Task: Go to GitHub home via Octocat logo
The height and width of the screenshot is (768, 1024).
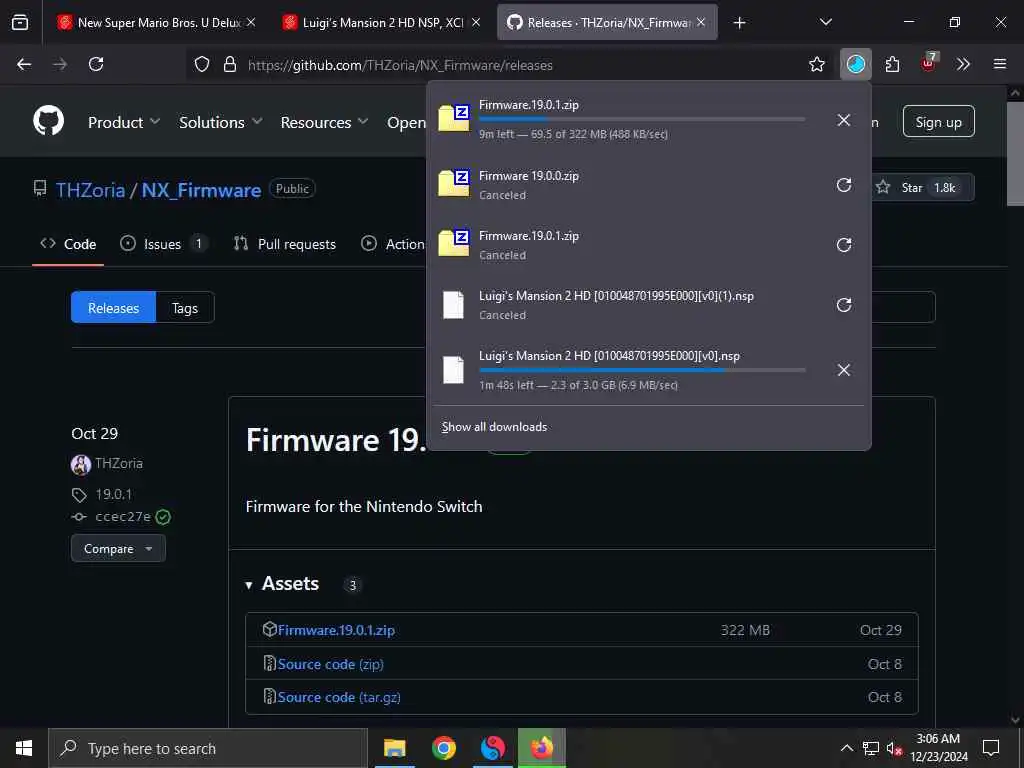Action: tap(49, 121)
